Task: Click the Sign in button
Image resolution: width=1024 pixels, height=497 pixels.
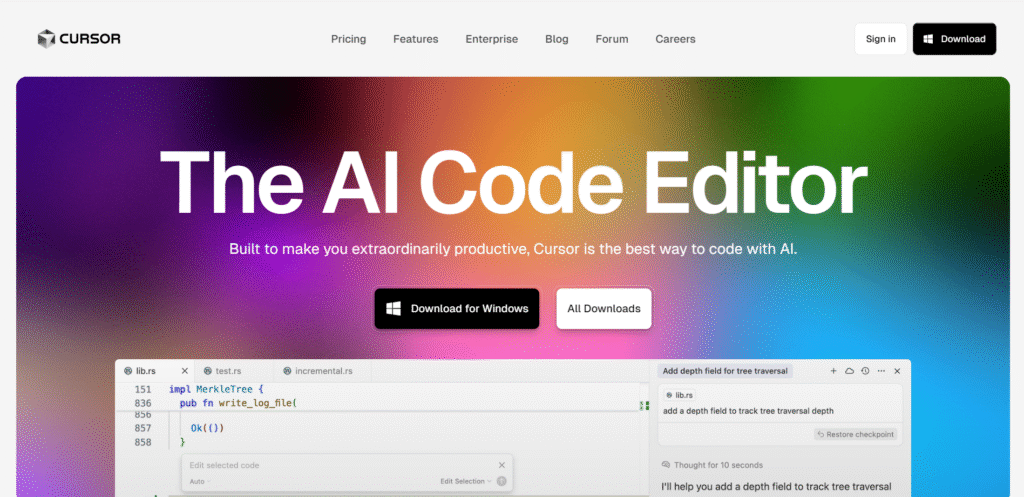Action: point(880,39)
